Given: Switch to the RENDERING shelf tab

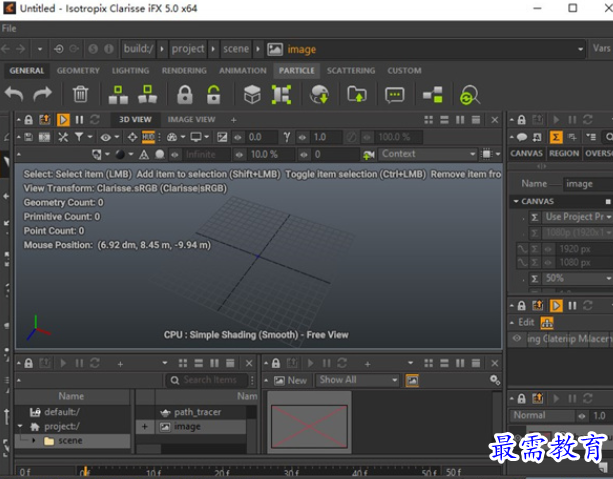Looking at the screenshot, I should (184, 71).
